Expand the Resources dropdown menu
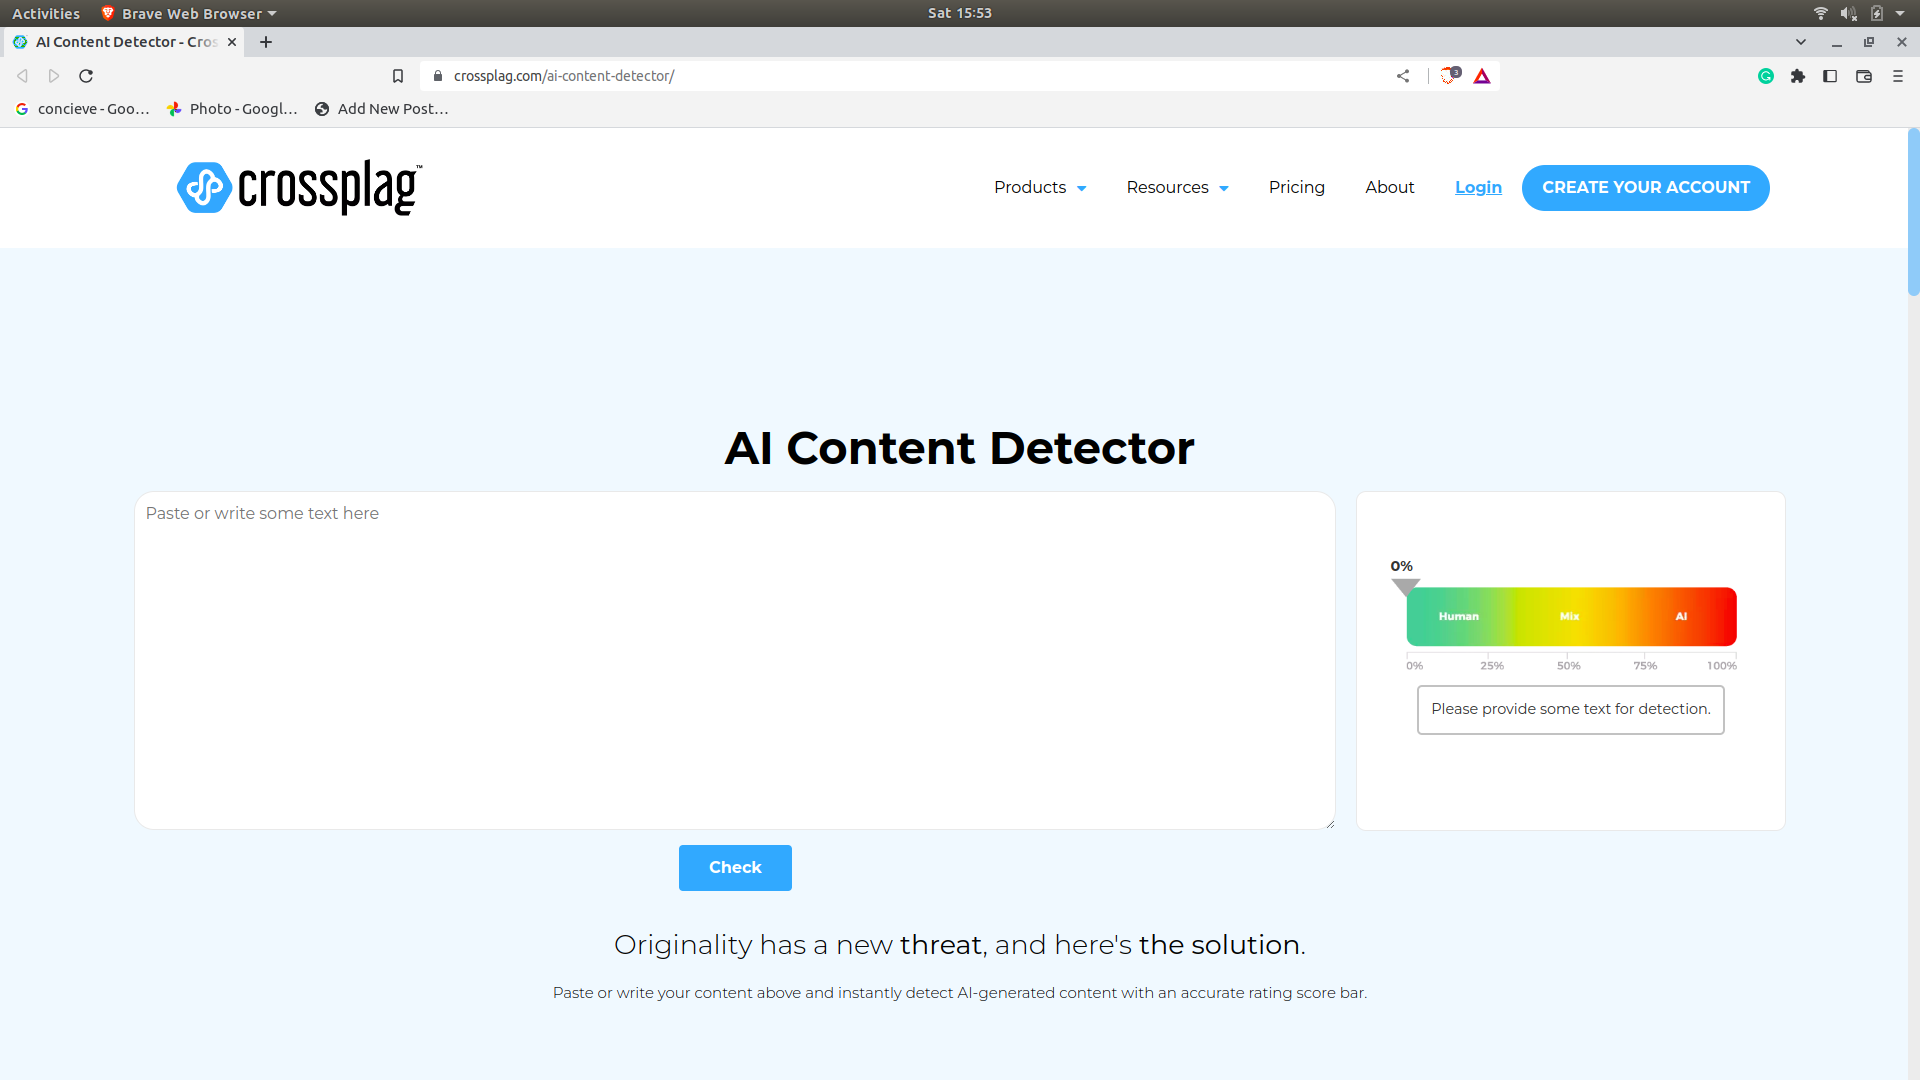 click(x=1175, y=186)
